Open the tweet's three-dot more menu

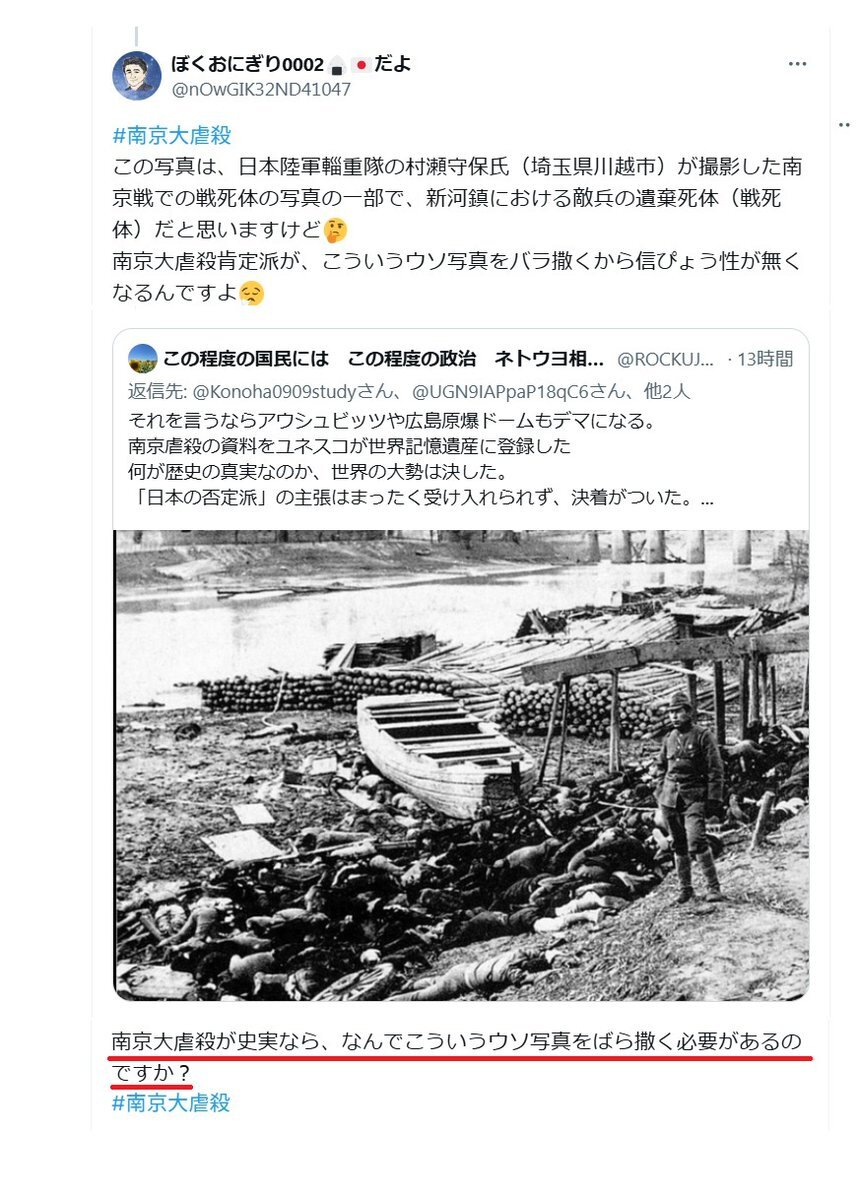797,64
